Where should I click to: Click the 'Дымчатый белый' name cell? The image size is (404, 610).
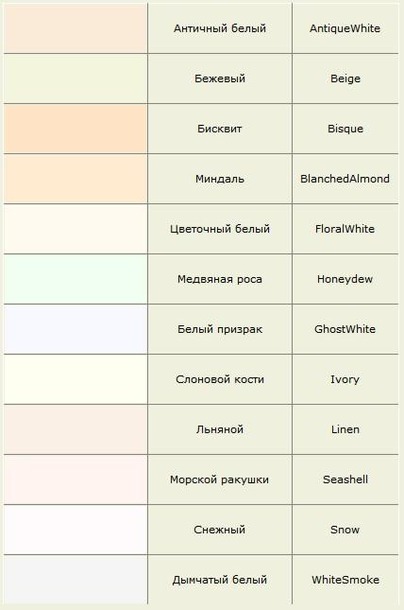220,580
